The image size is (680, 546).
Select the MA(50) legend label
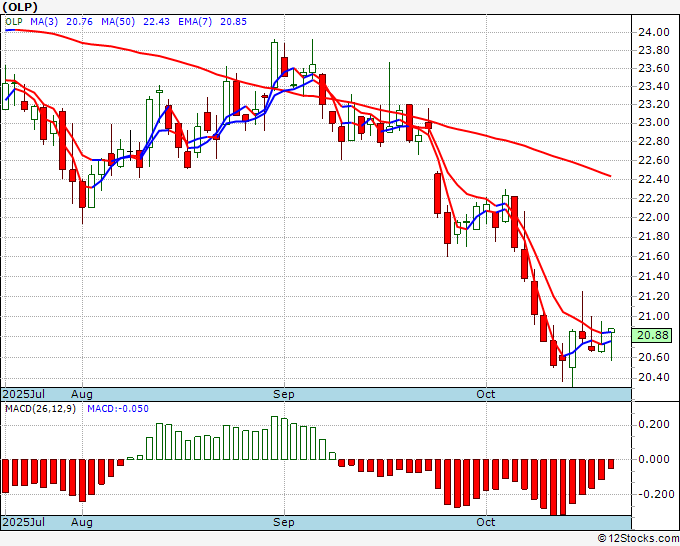(118, 22)
